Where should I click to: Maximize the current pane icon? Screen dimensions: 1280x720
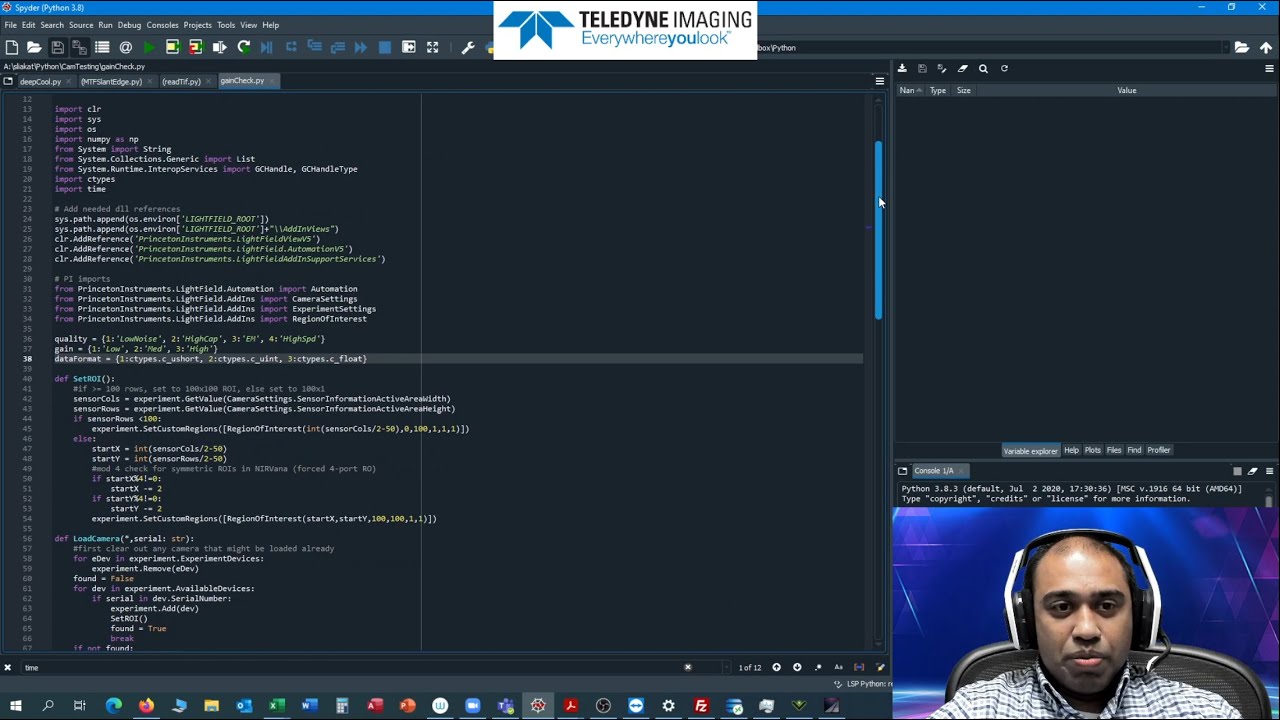(408, 47)
